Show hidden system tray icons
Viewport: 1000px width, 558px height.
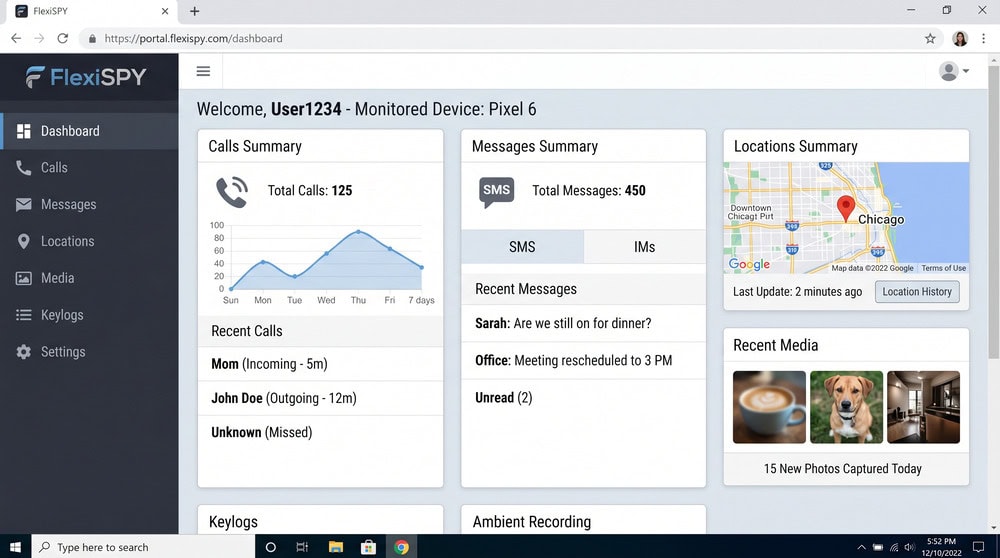pyautogui.click(x=861, y=547)
